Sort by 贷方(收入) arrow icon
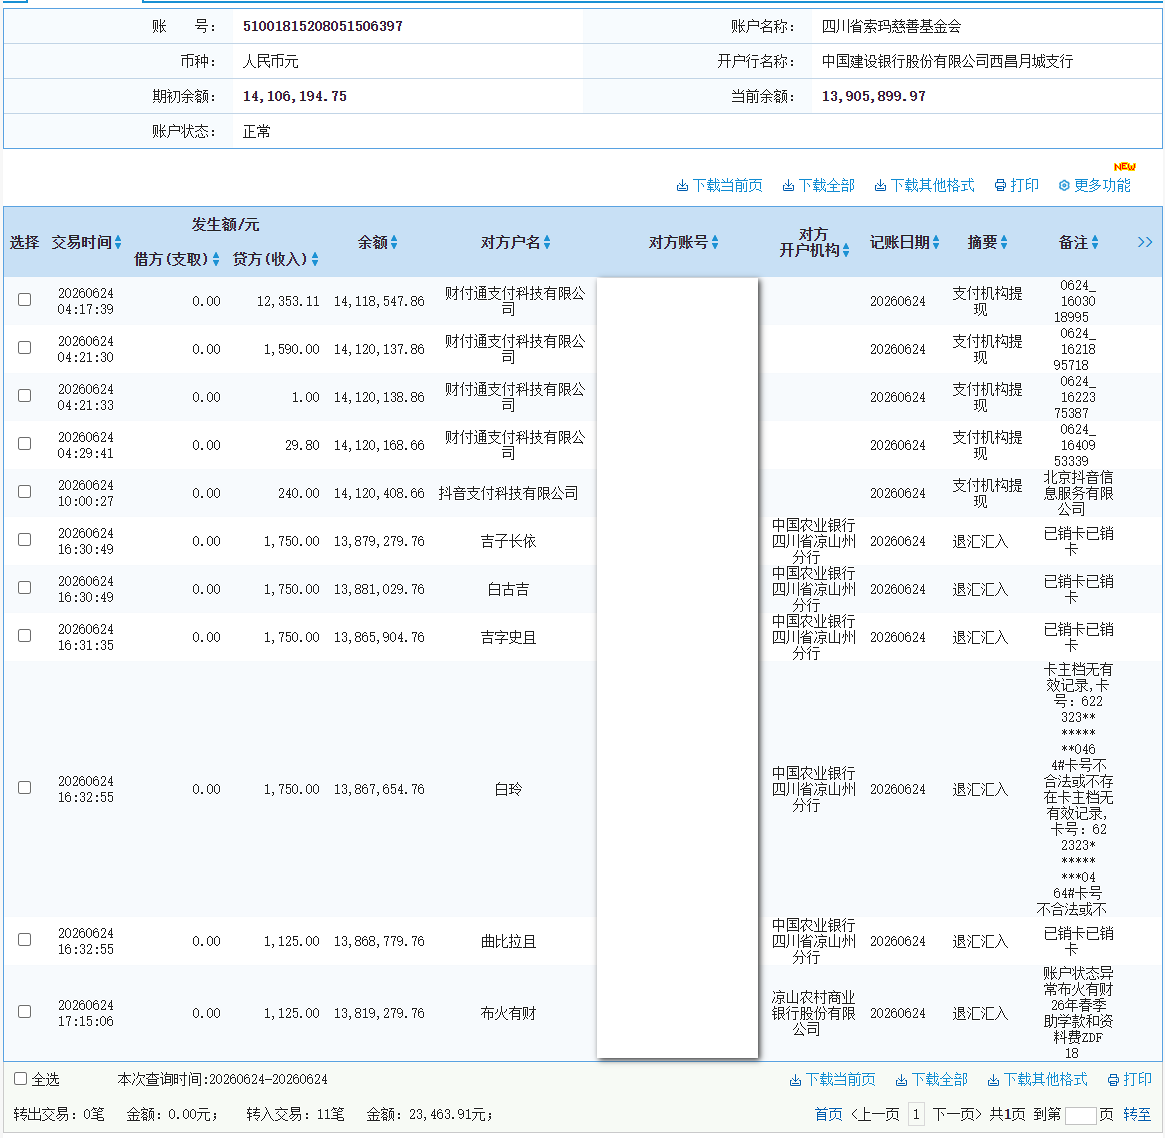The width and height of the screenshot is (1165, 1138). pos(315,259)
